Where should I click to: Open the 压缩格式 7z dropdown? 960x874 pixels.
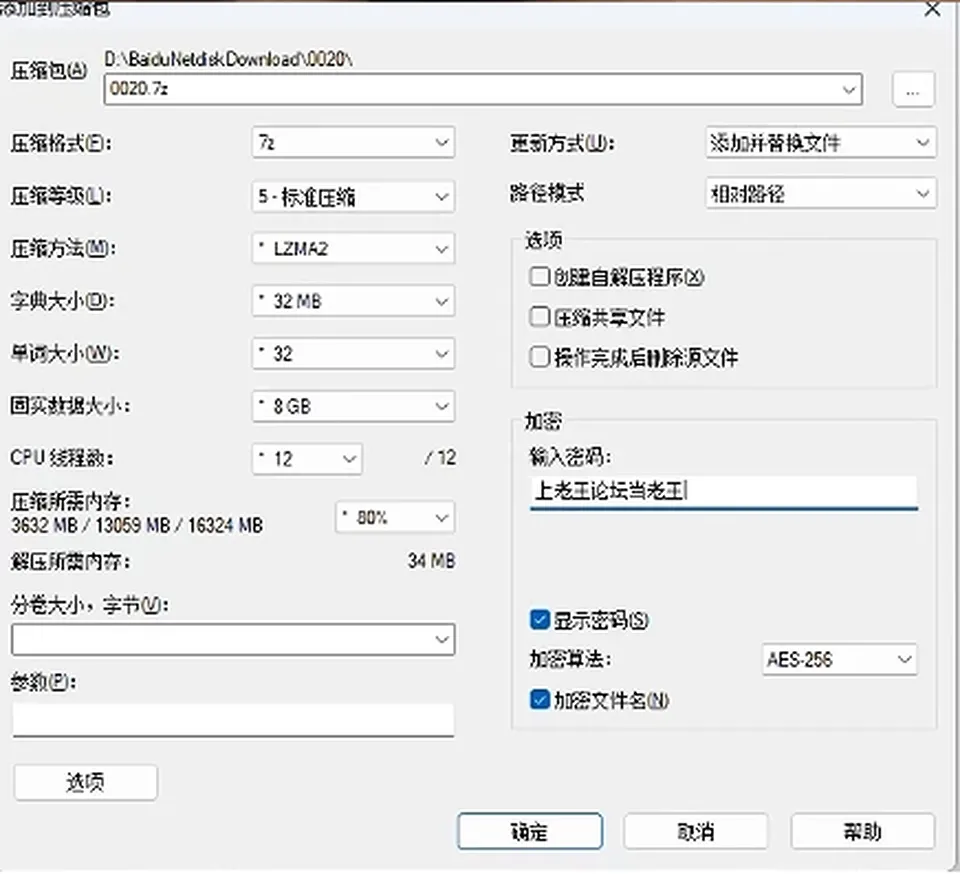[353, 143]
